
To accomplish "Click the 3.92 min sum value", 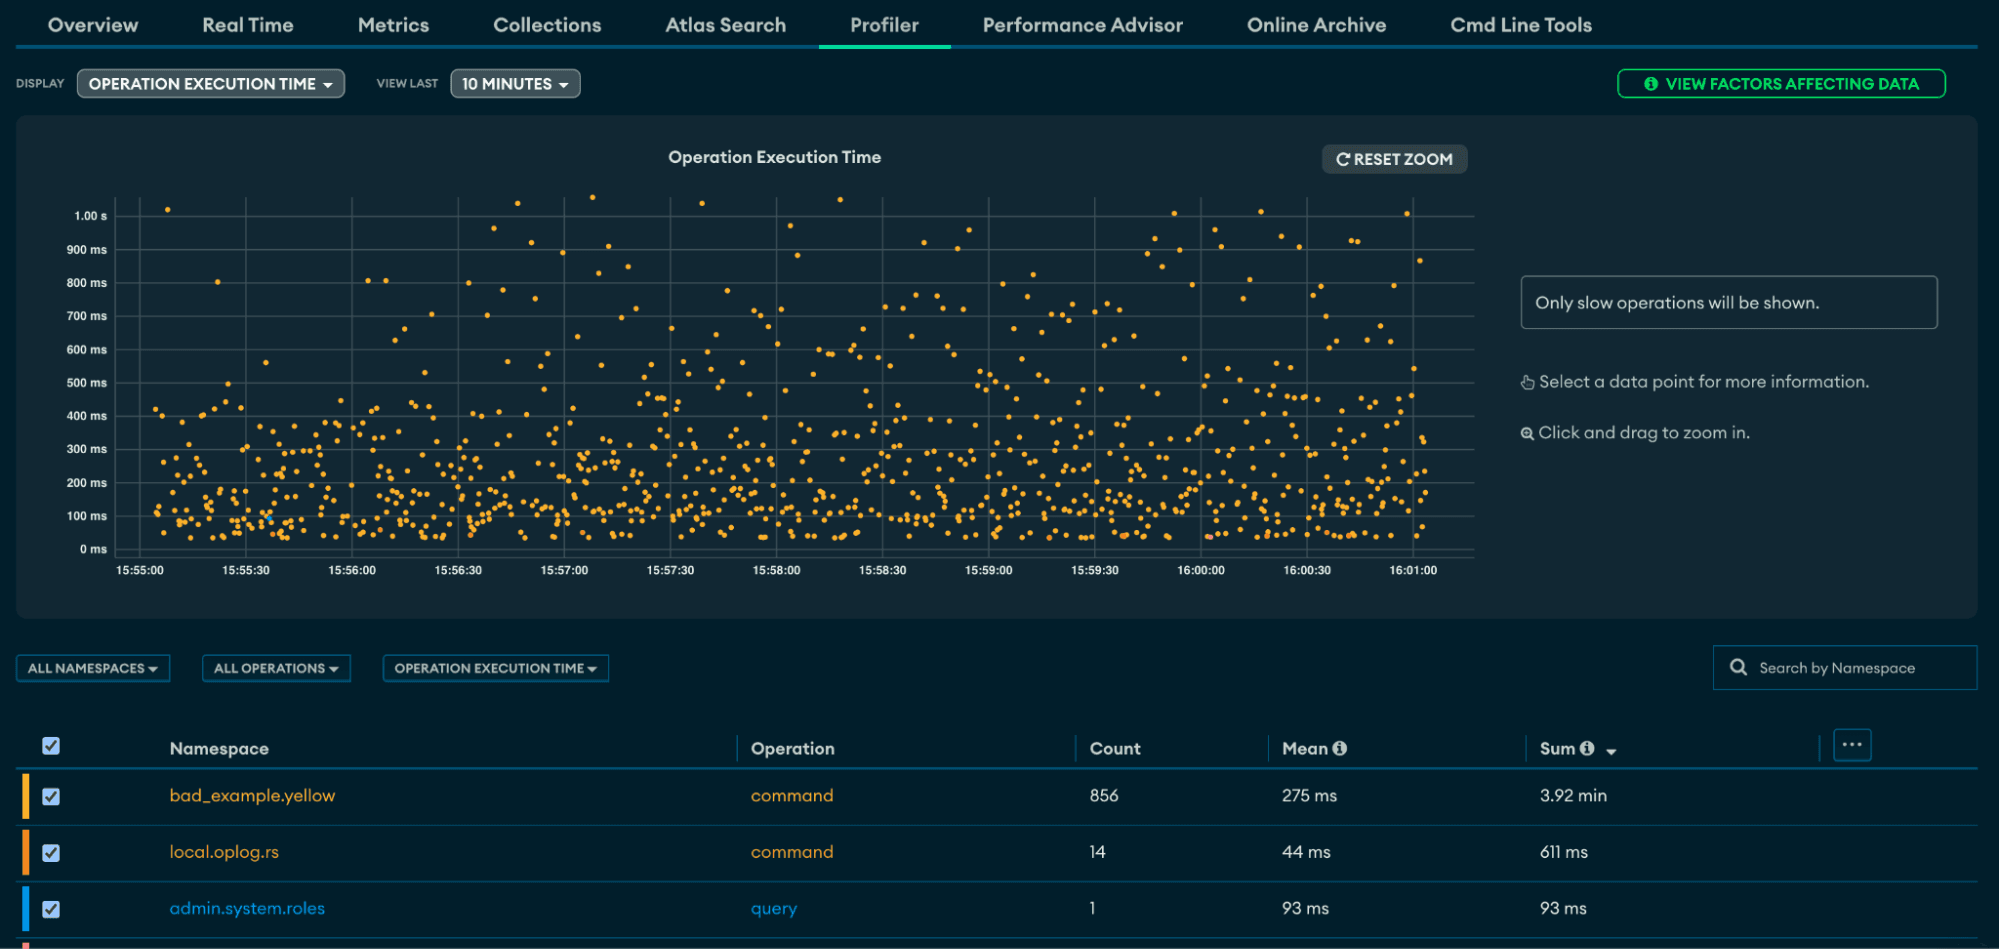I will tap(1573, 796).
